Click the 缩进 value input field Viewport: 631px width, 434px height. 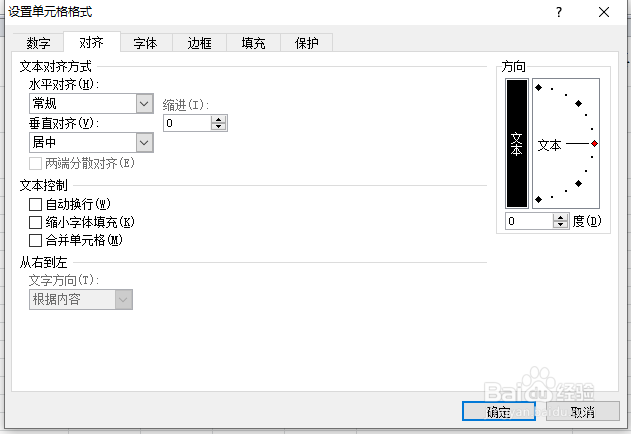click(187, 123)
